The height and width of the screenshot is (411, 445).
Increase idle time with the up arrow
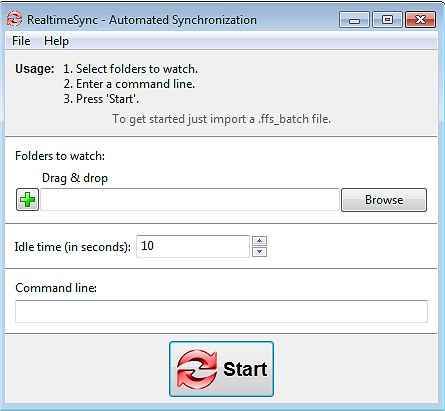(x=259, y=241)
